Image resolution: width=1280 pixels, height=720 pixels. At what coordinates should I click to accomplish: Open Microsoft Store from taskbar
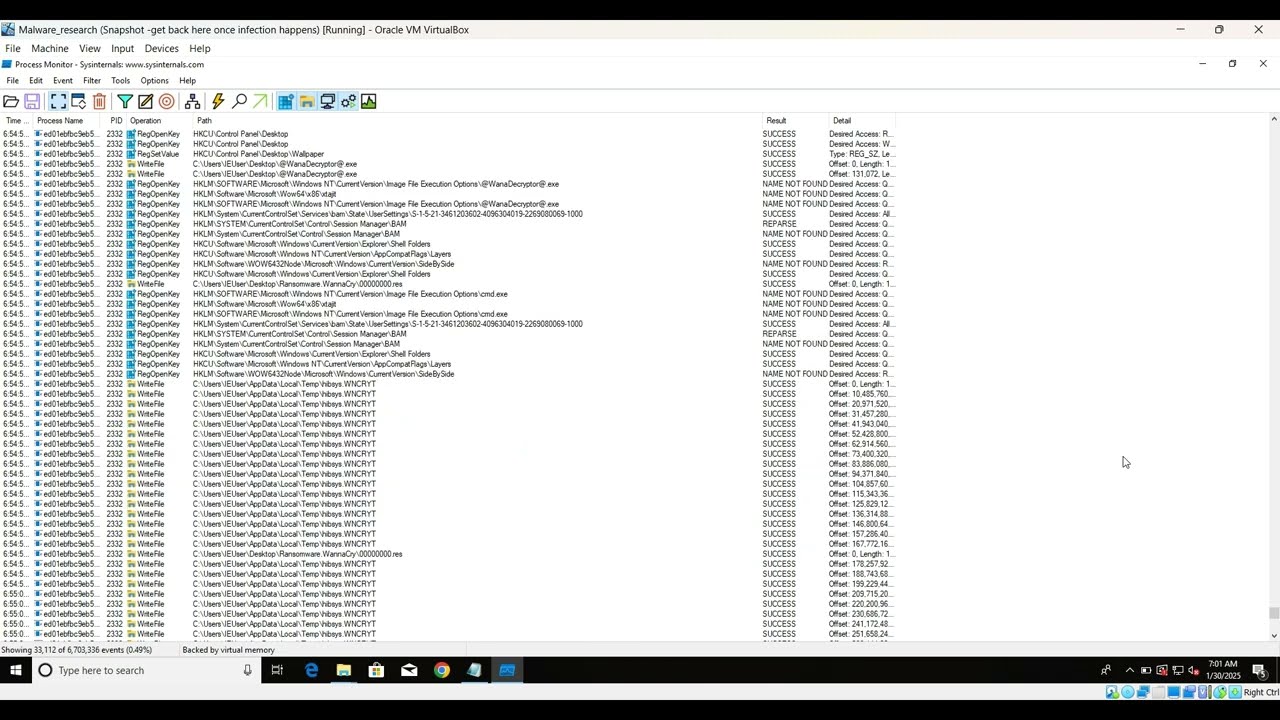tap(376, 670)
